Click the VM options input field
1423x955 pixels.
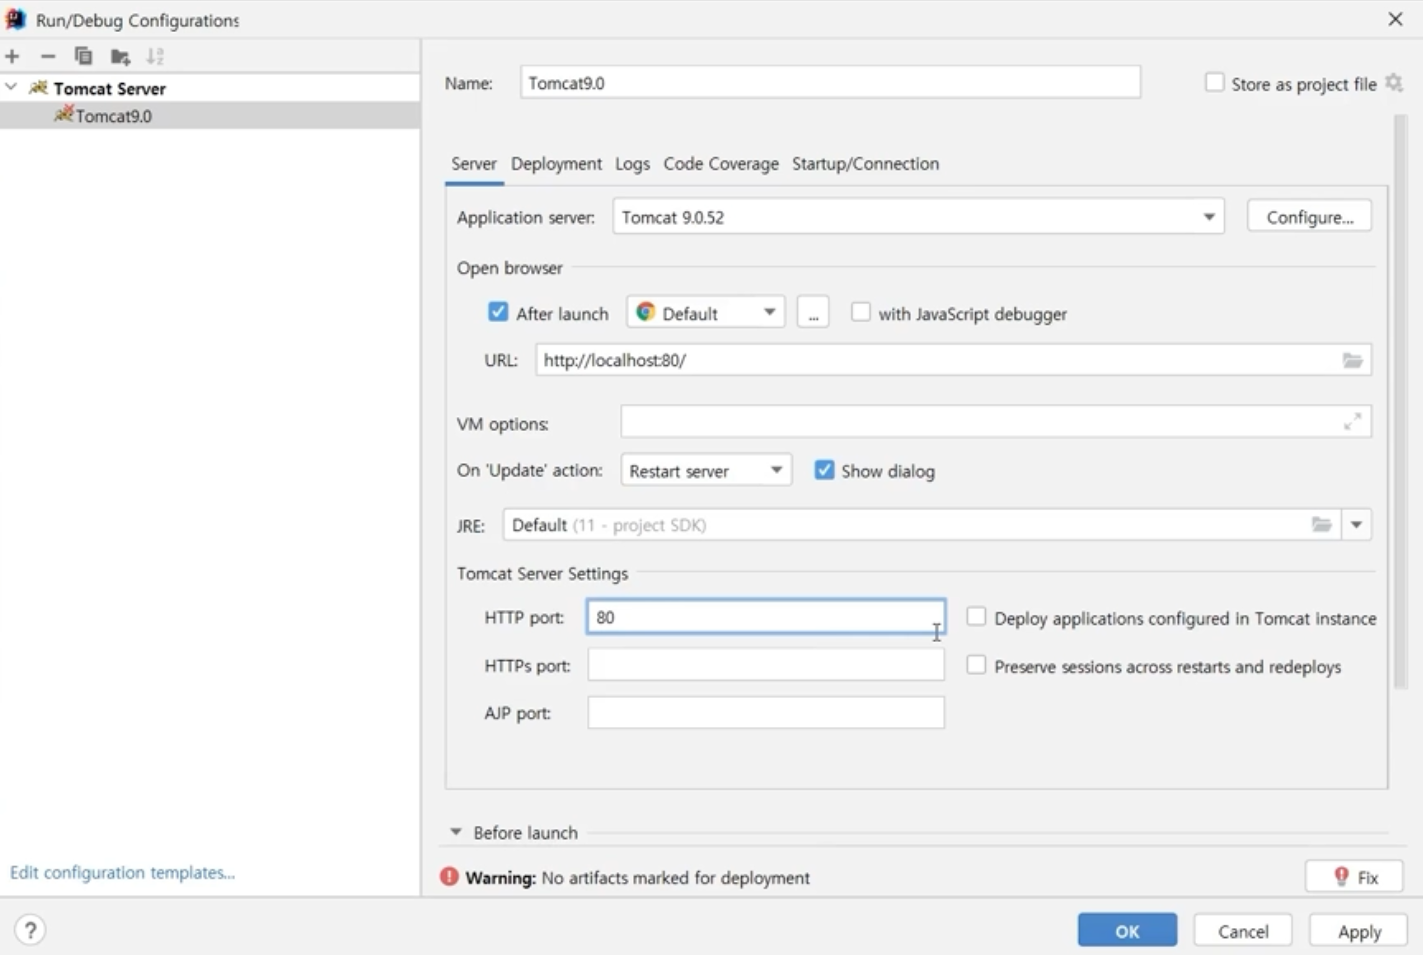[x=996, y=422]
